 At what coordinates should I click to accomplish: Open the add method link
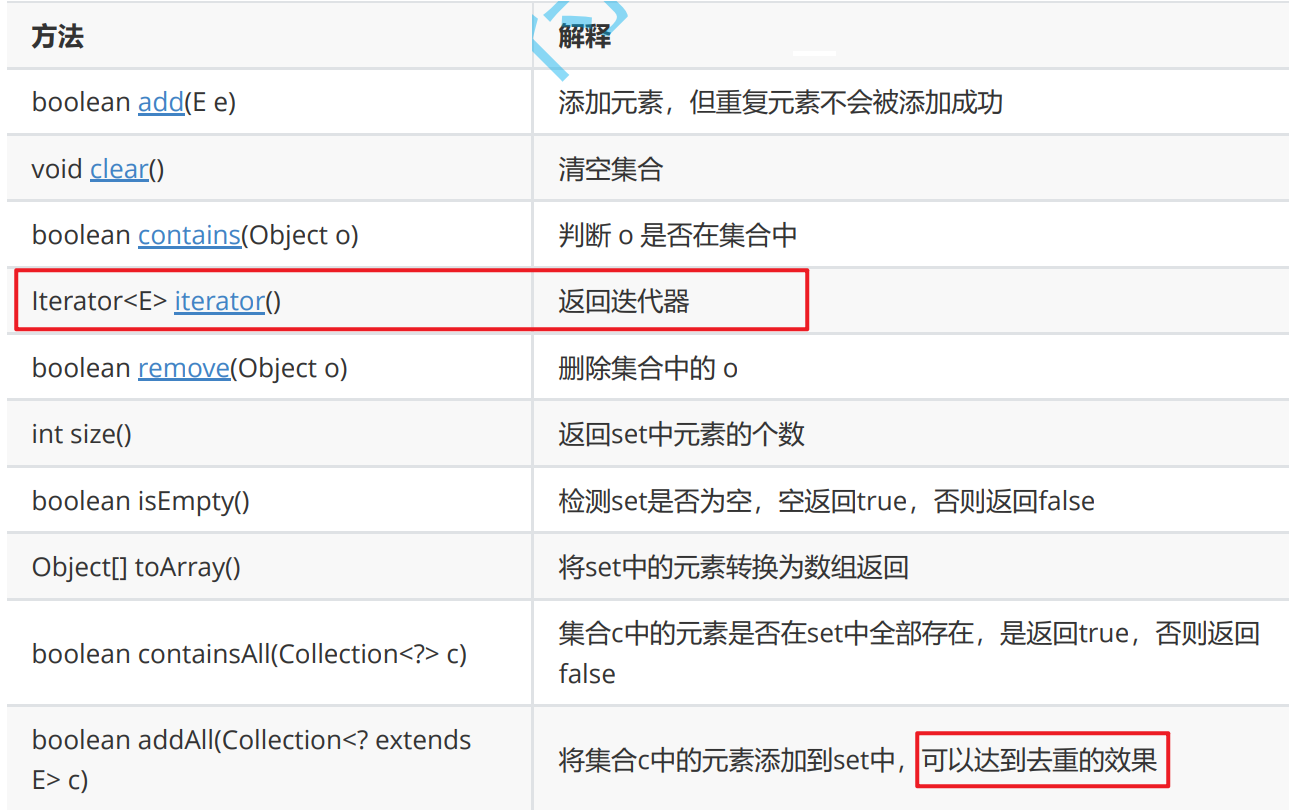tap(161, 102)
